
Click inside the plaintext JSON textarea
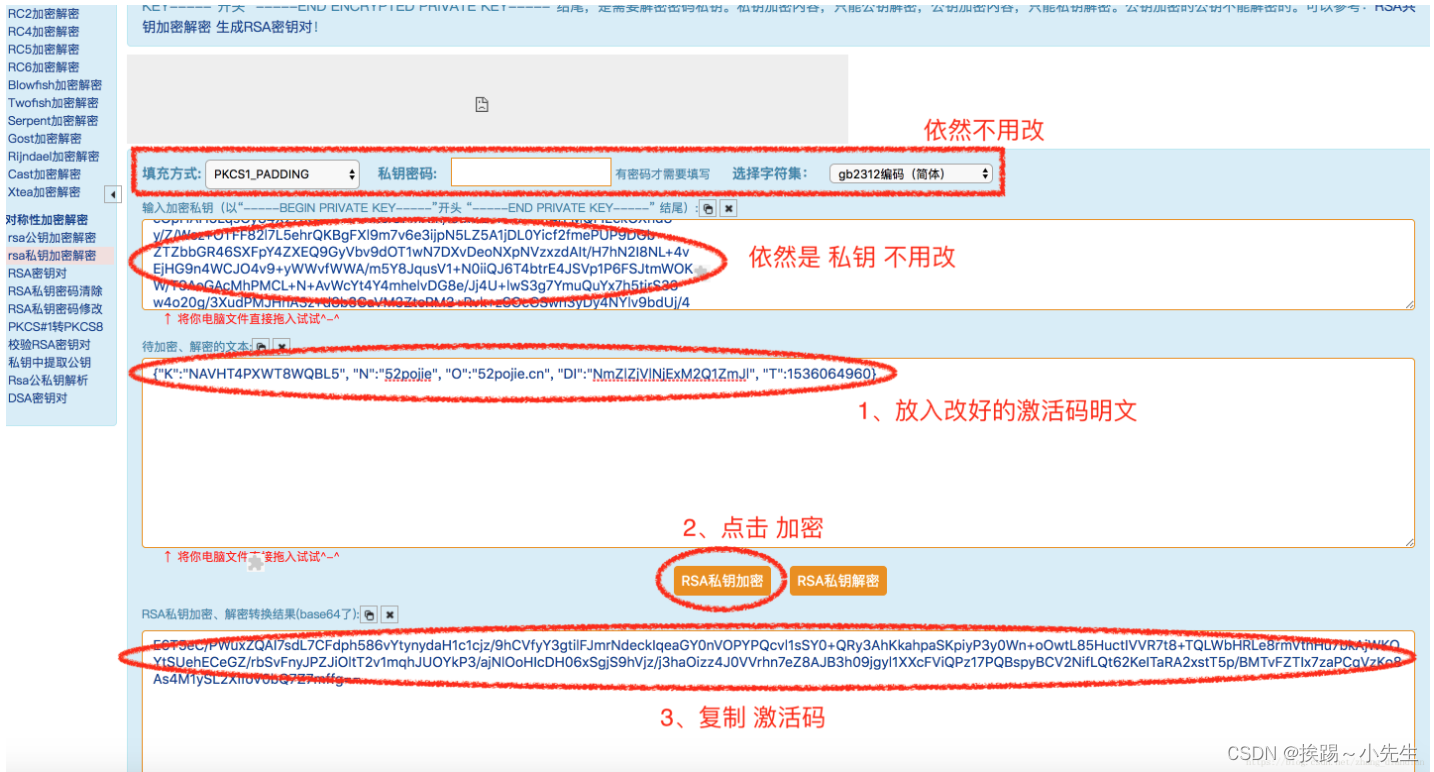pyautogui.click(x=778, y=452)
